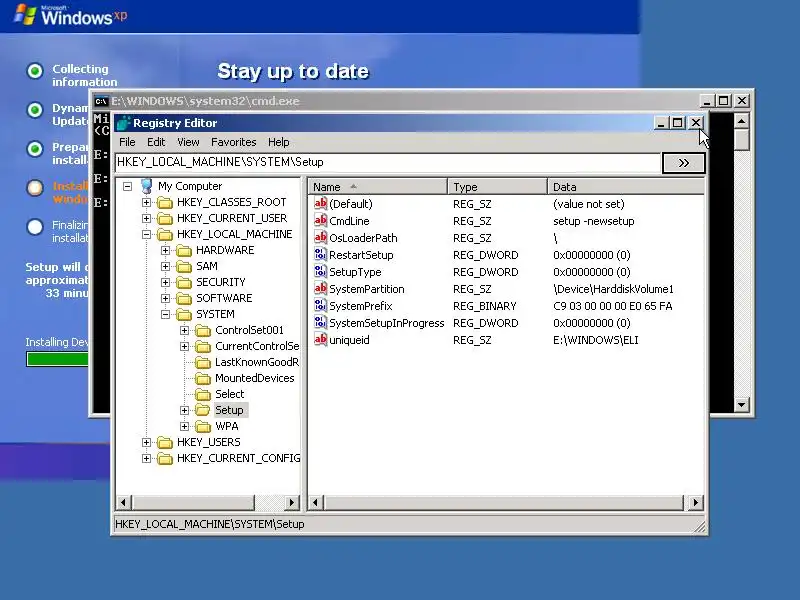Click the LastKnownGoodRecovery folder icon
Viewport: 800px width, 600px height.
pyautogui.click(x=203, y=363)
